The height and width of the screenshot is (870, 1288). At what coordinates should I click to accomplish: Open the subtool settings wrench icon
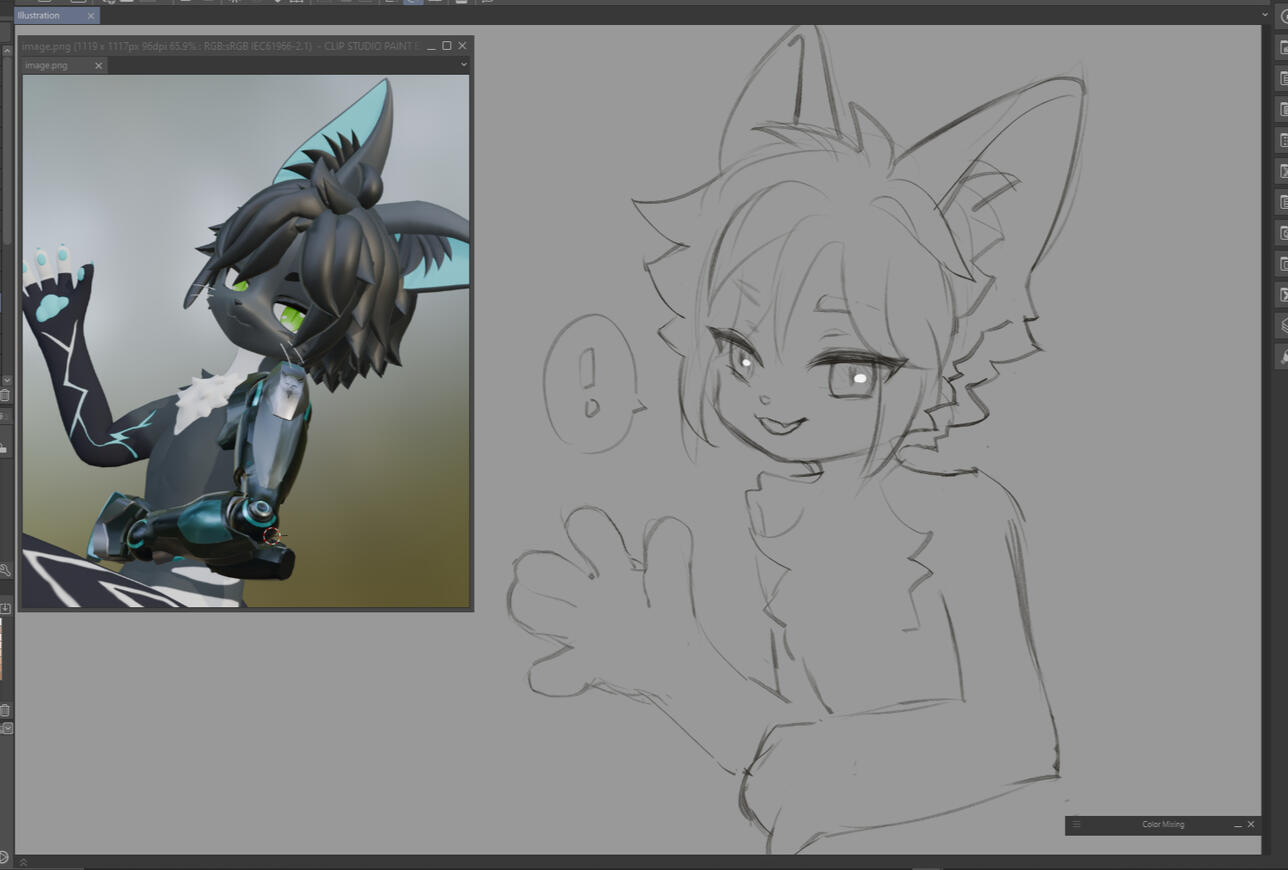5,568
